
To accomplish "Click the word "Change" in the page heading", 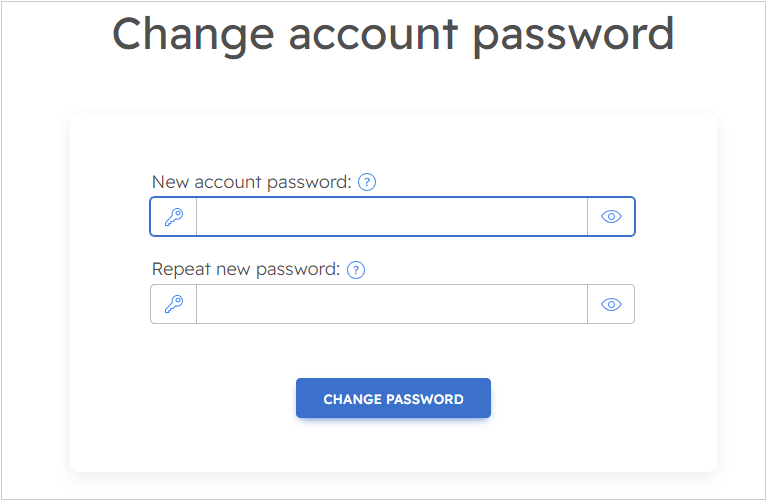I will tap(193, 34).
